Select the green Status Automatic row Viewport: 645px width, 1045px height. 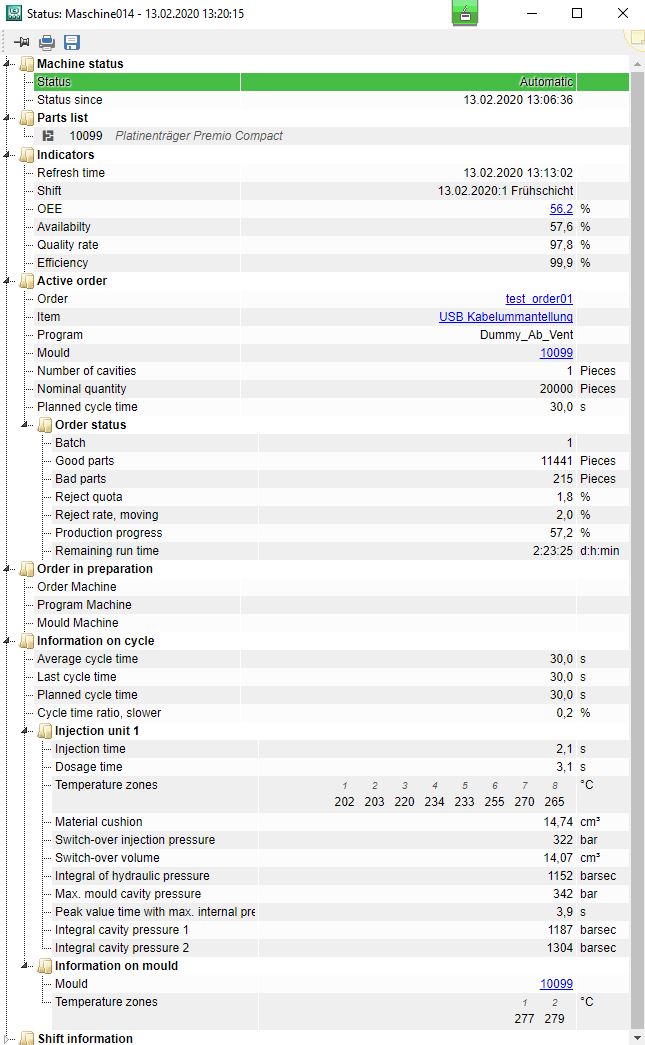coord(331,82)
